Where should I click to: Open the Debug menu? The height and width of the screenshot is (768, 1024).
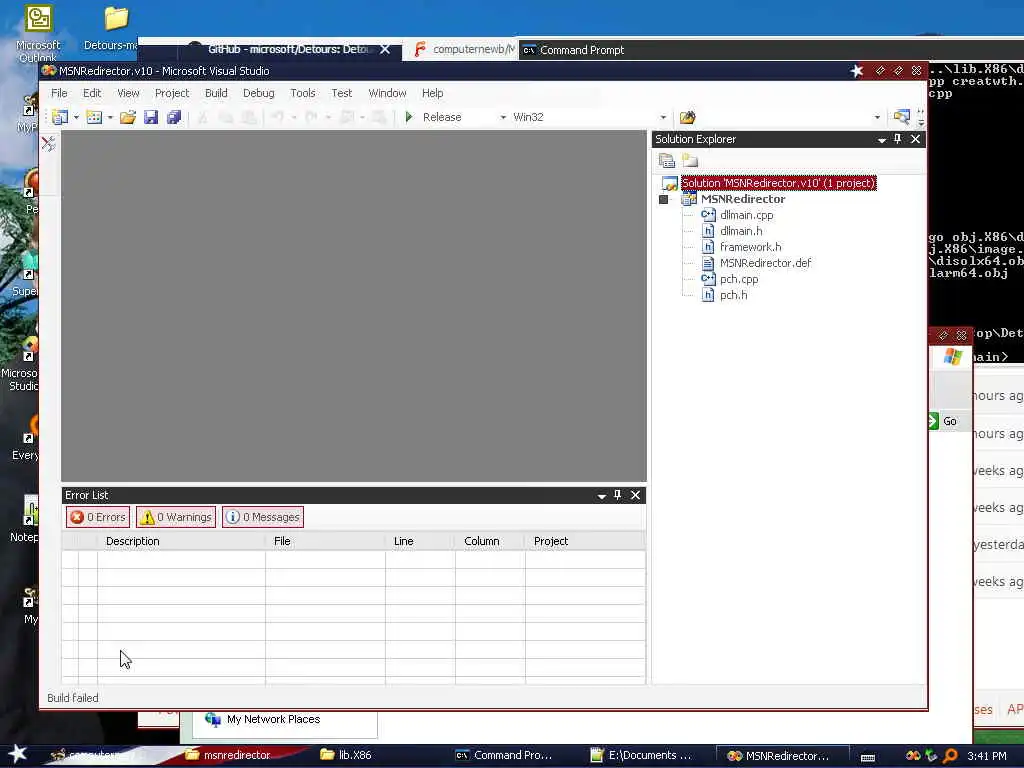[259, 93]
